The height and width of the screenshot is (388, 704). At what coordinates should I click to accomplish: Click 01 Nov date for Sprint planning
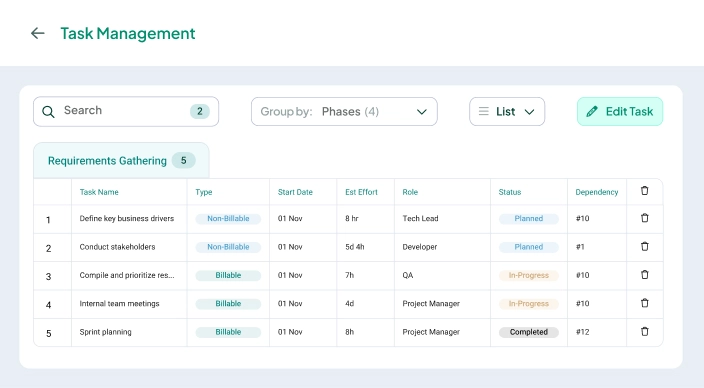290,332
